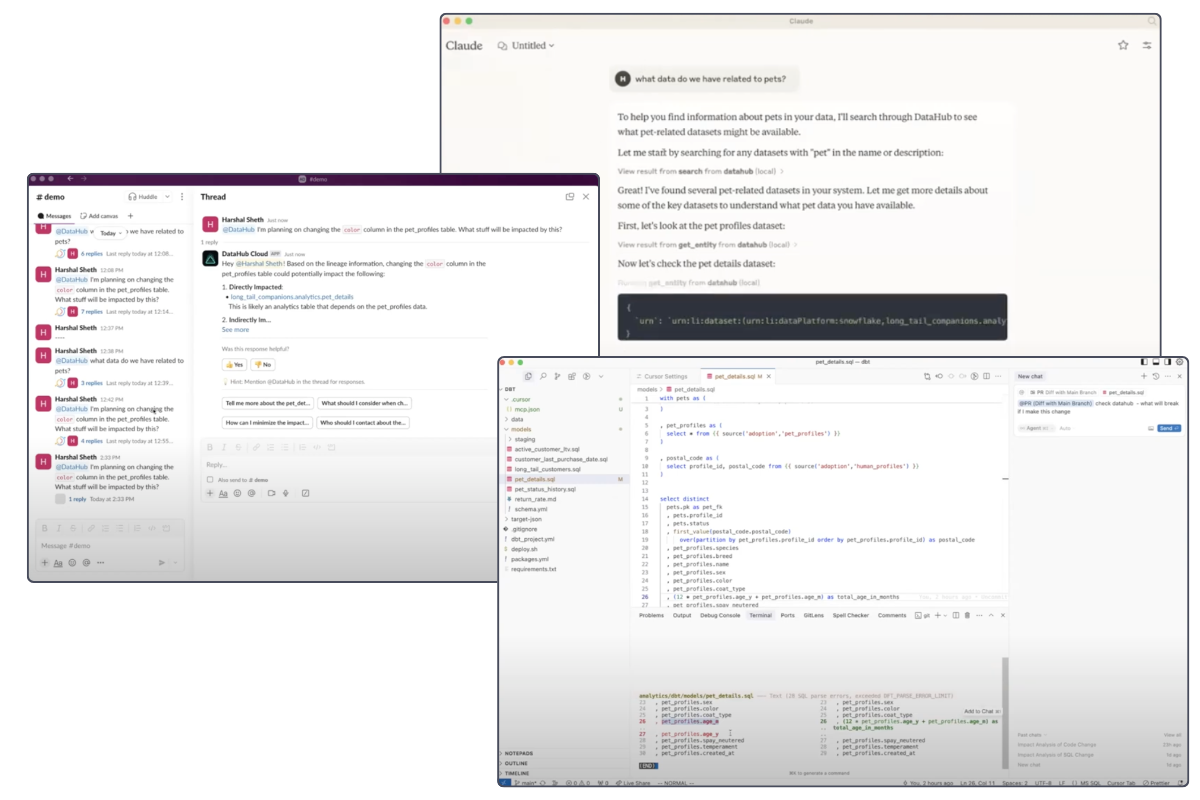
Task: Open the 6 replies thread in Slack
Action: [91, 254]
